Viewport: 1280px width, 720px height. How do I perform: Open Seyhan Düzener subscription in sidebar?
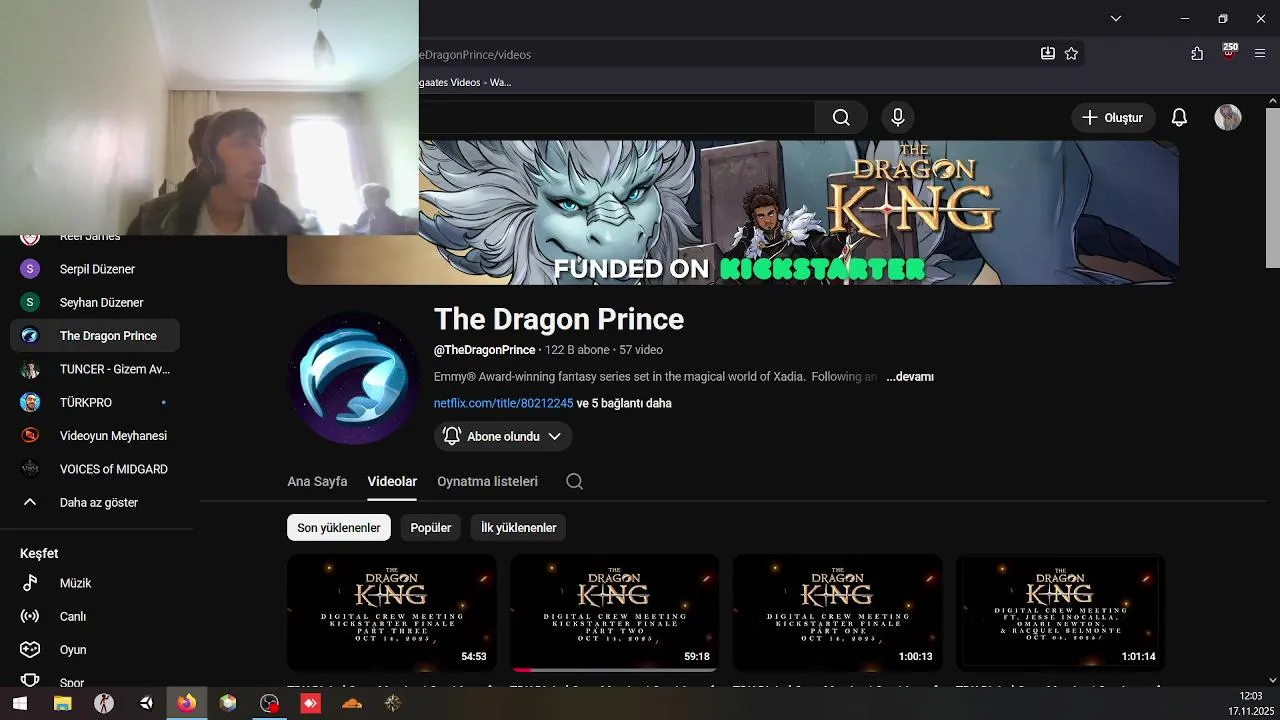tap(95, 302)
